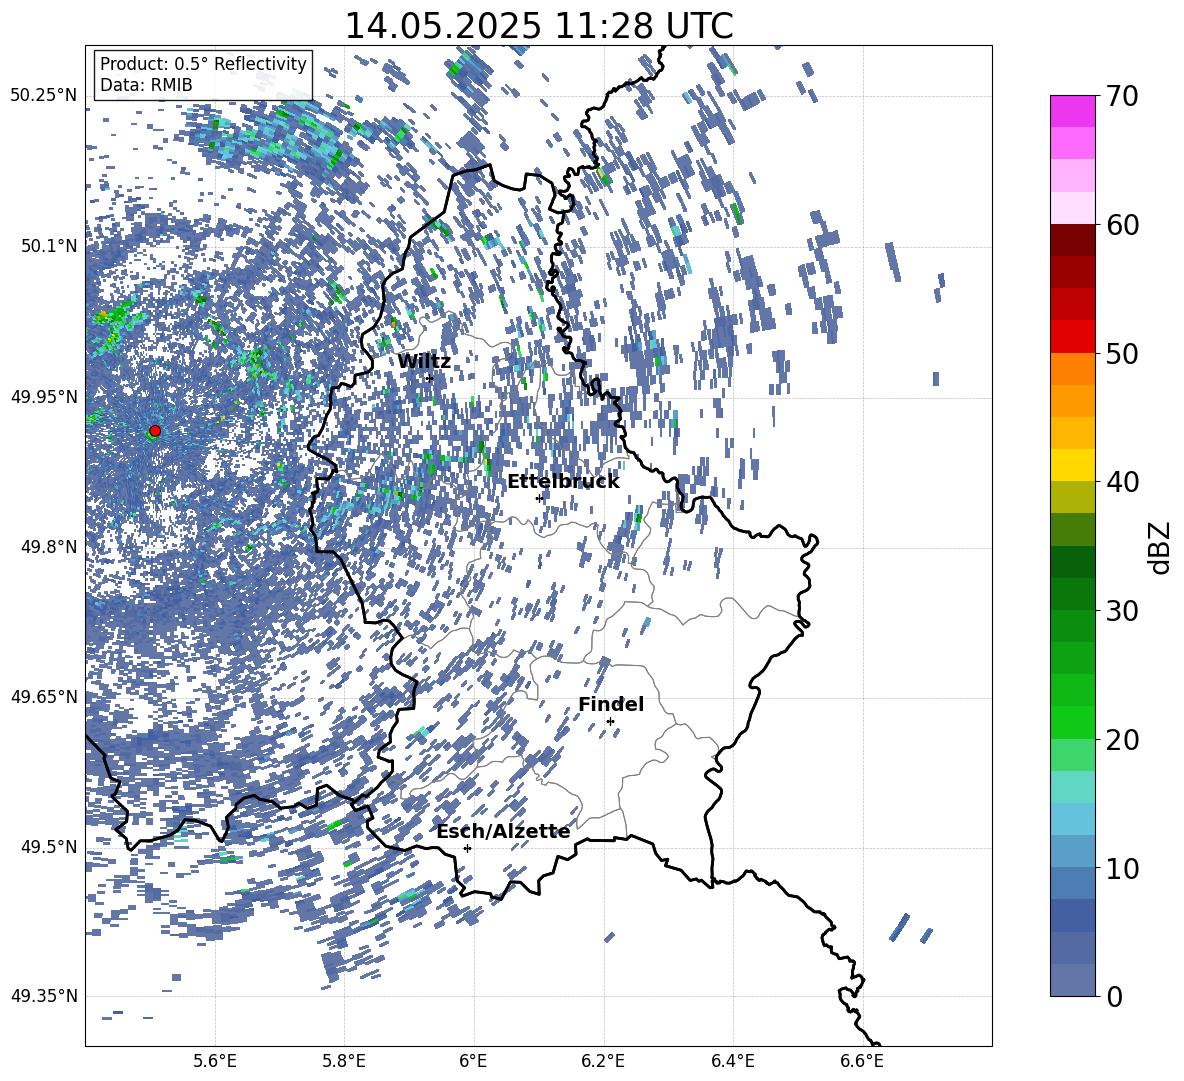Viewport: 1184px width, 1081px height.
Task: Click the Findel station cross marker
Action: (610, 722)
